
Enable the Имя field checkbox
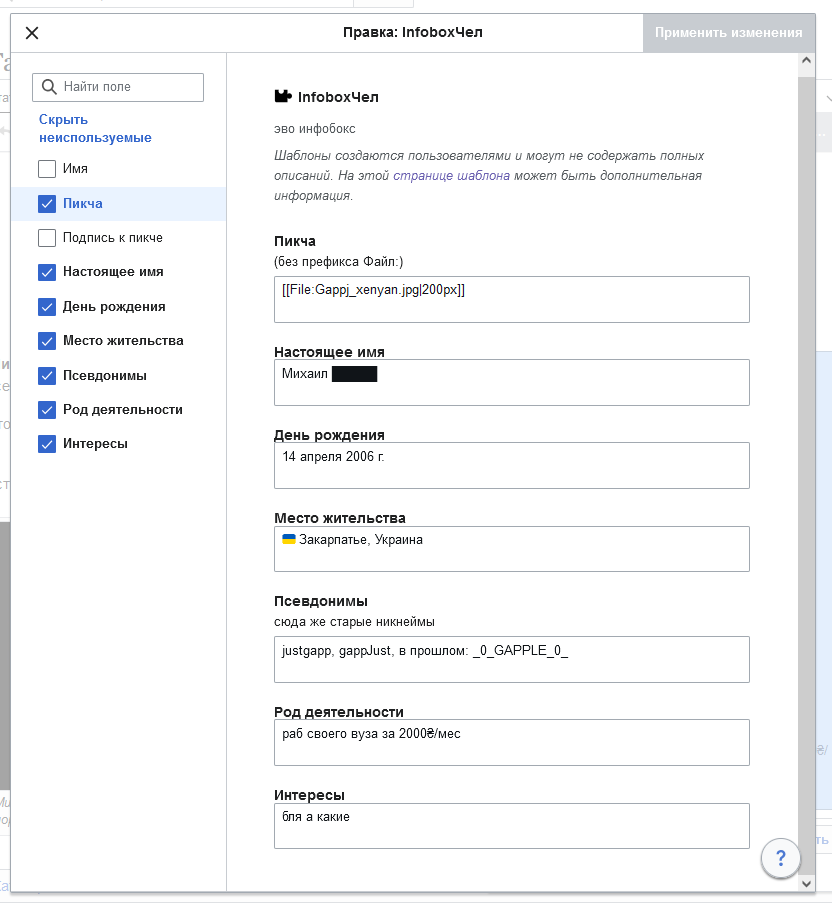coord(47,169)
